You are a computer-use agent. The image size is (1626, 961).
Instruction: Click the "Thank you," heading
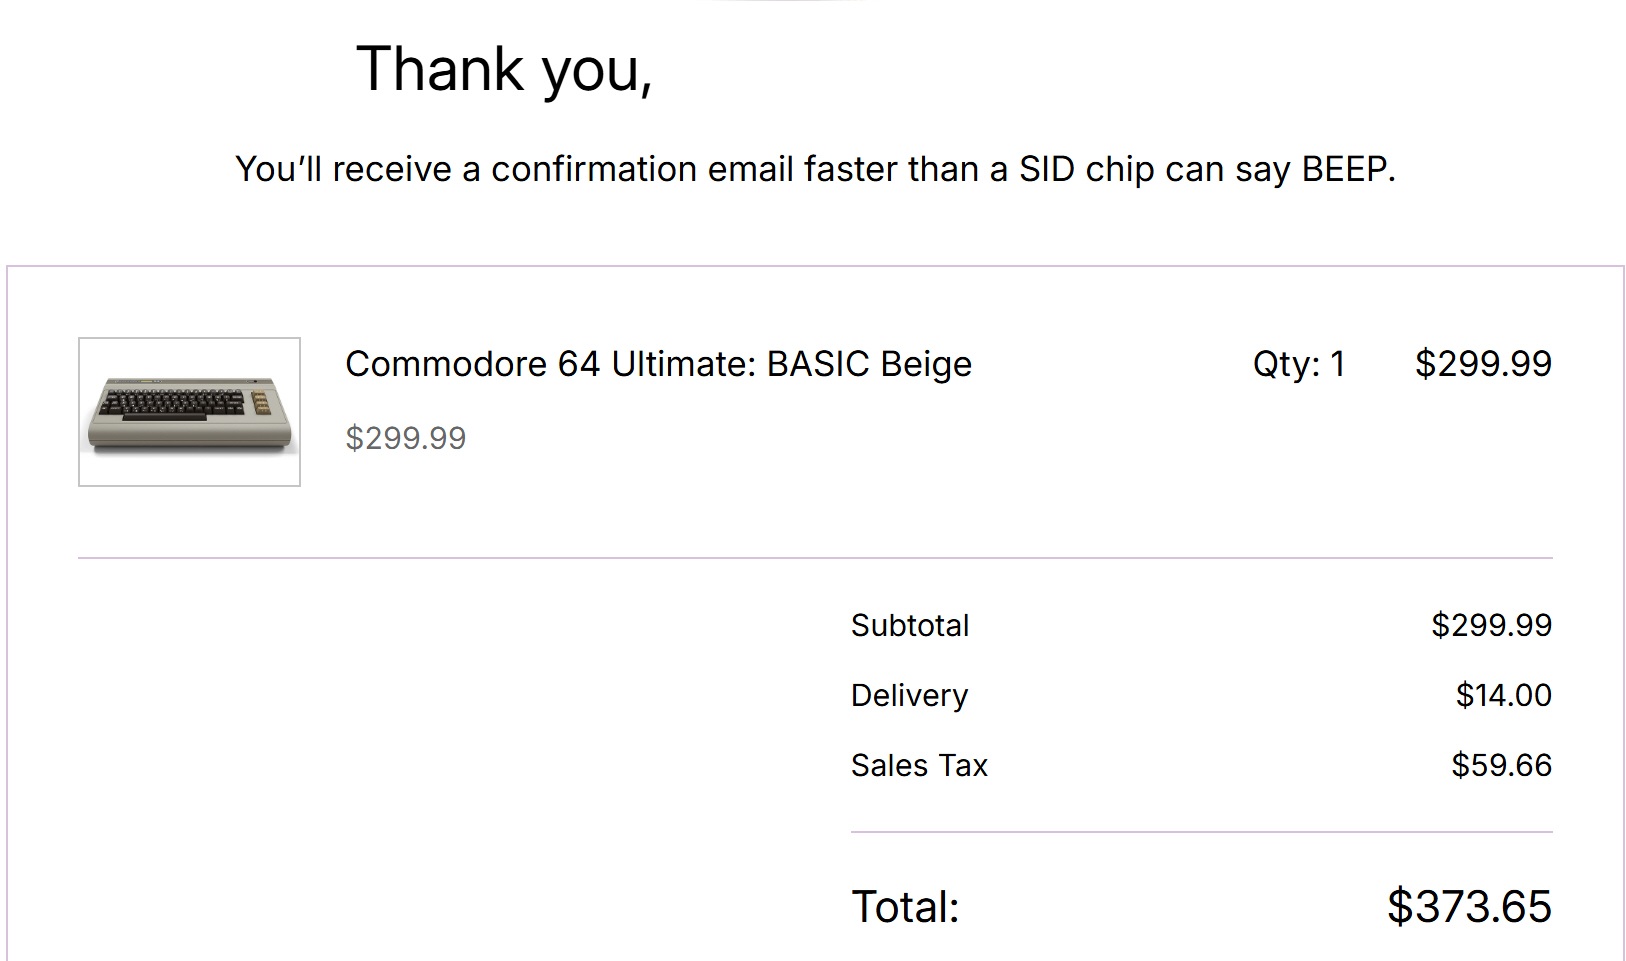(504, 70)
